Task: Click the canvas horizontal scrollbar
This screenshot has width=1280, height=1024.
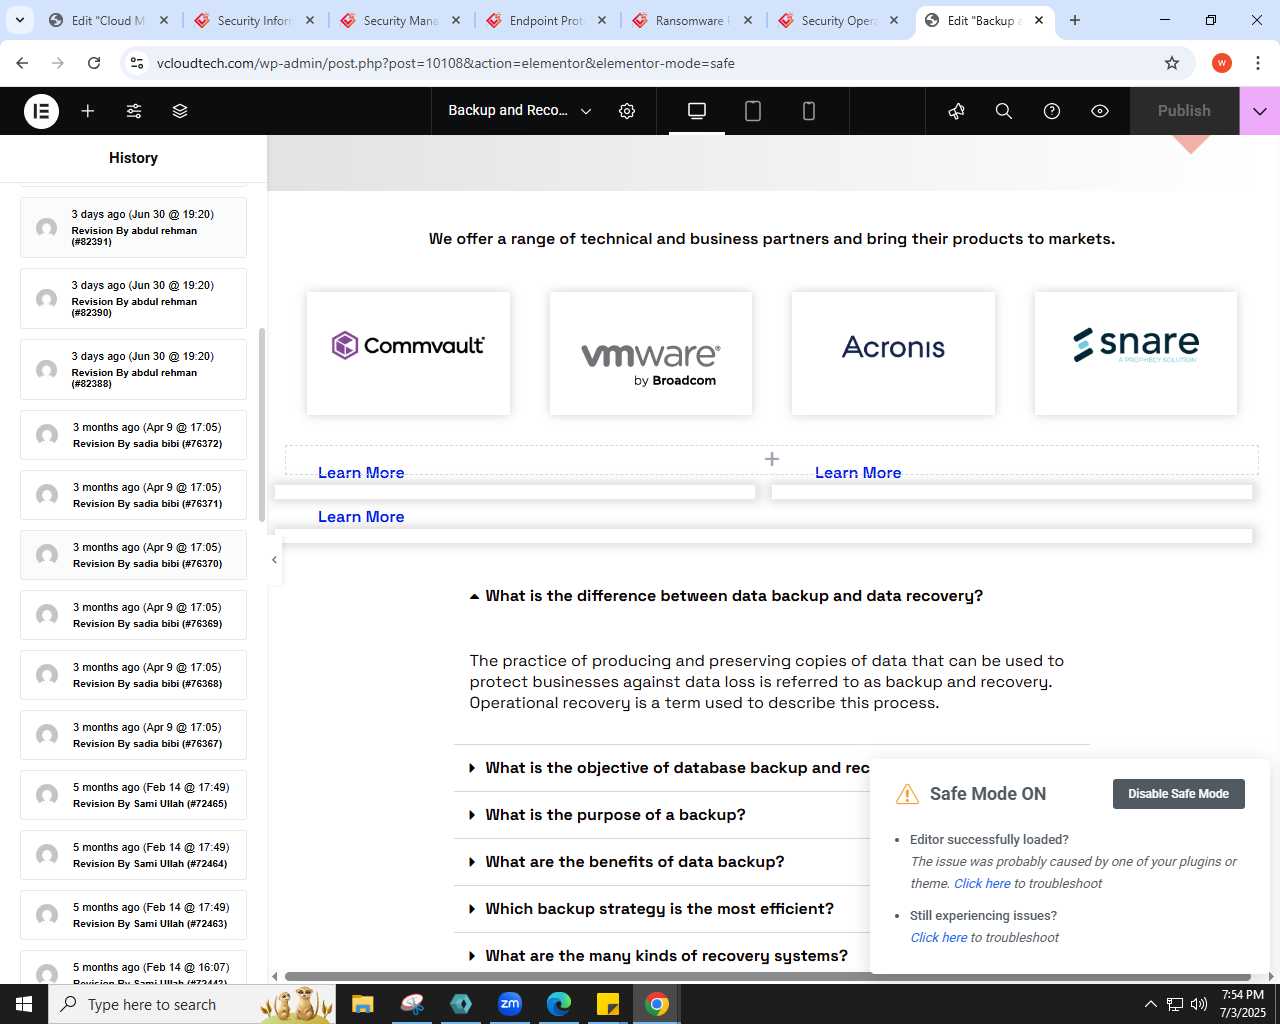Action: pos(768,976)
